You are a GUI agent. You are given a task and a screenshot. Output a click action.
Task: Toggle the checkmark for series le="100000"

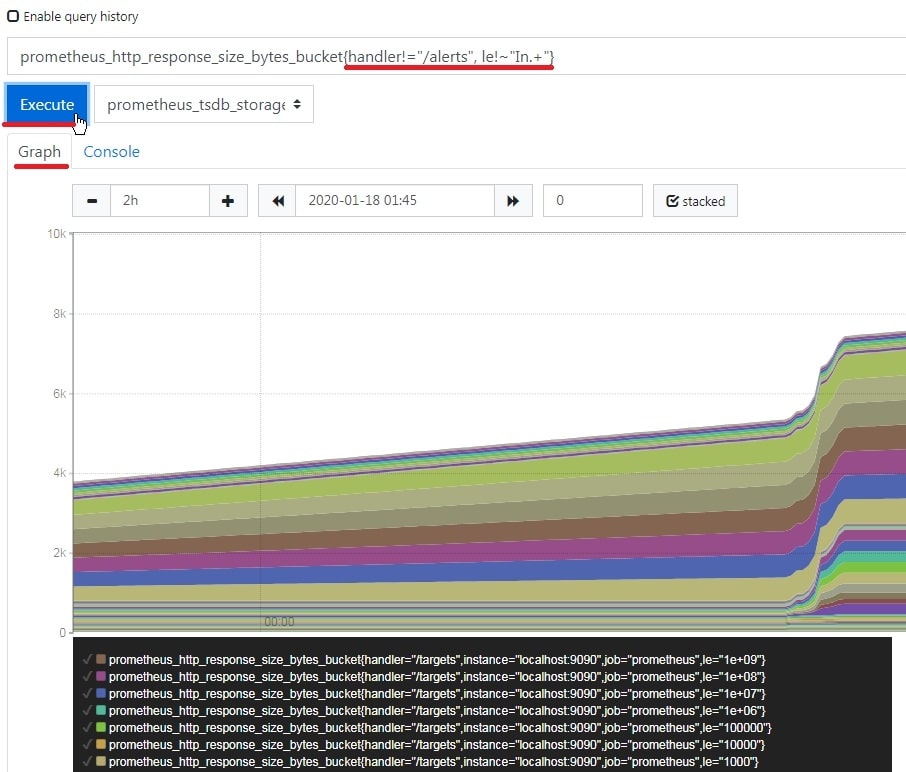pos(87,727)
